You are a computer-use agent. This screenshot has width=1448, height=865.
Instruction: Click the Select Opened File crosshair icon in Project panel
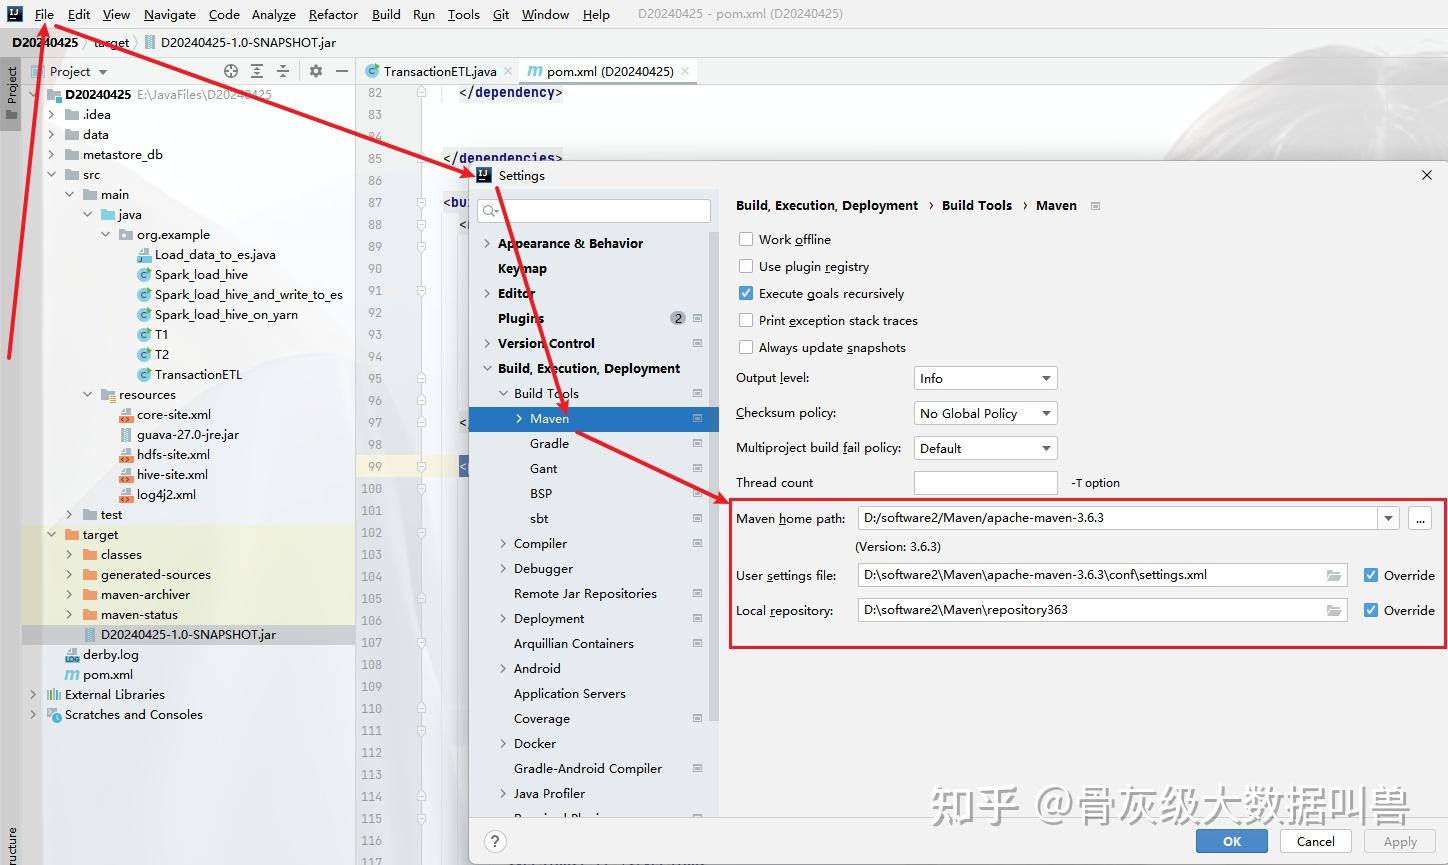(x=231, y=71)
